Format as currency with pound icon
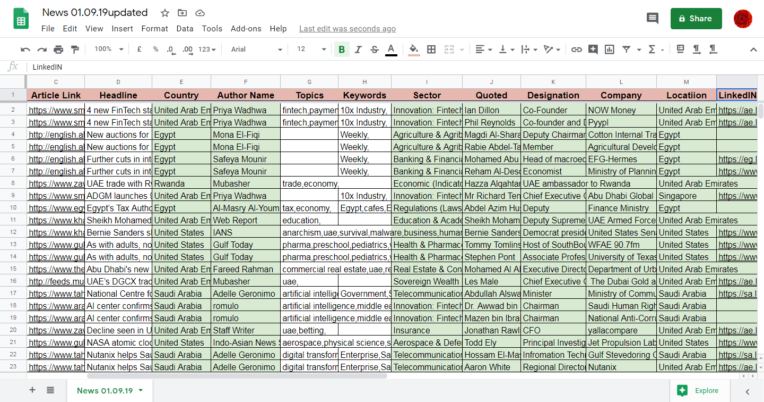Viewport: 764px width, 402px height. pos(139,49)
